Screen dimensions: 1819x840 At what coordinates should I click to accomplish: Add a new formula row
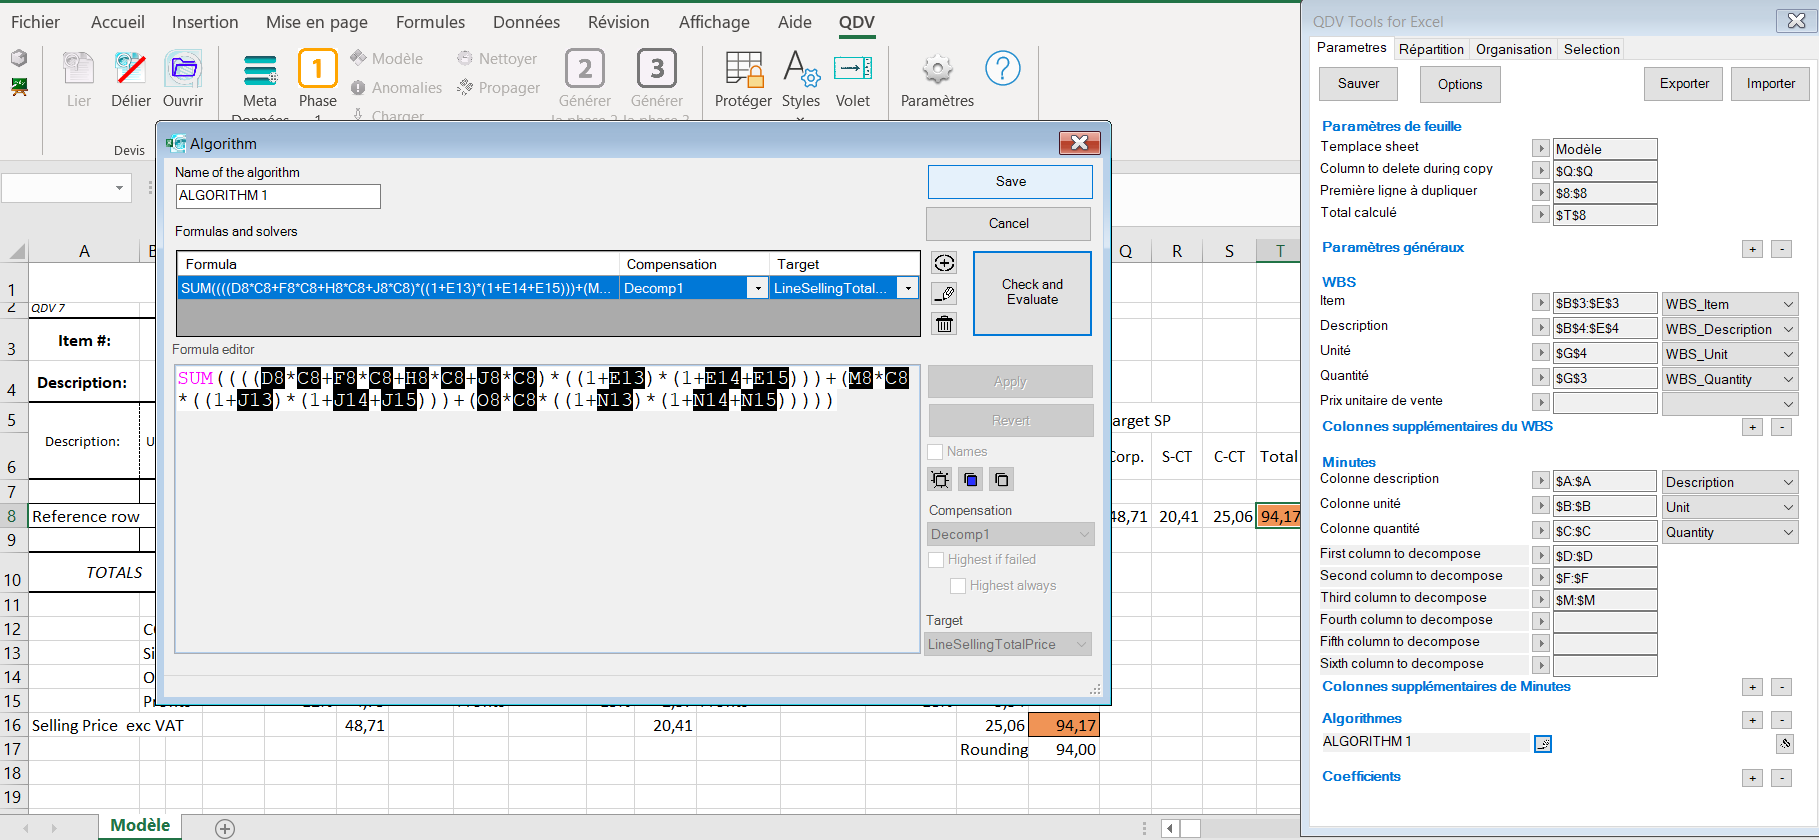(944, 263)
